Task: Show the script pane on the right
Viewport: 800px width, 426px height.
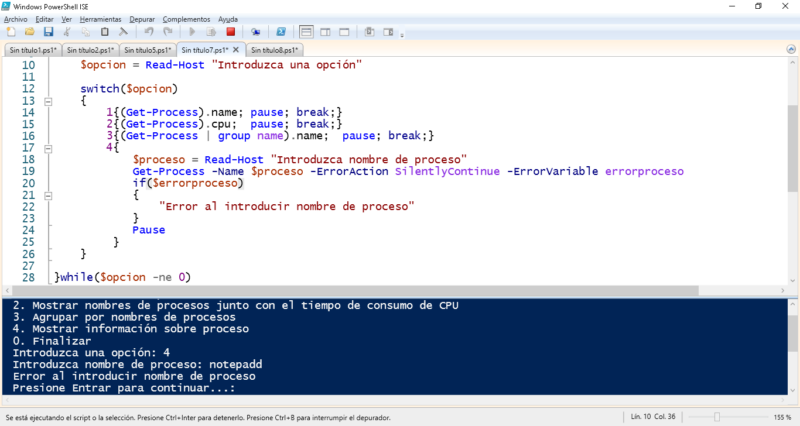Action: [x=325, y=32]
